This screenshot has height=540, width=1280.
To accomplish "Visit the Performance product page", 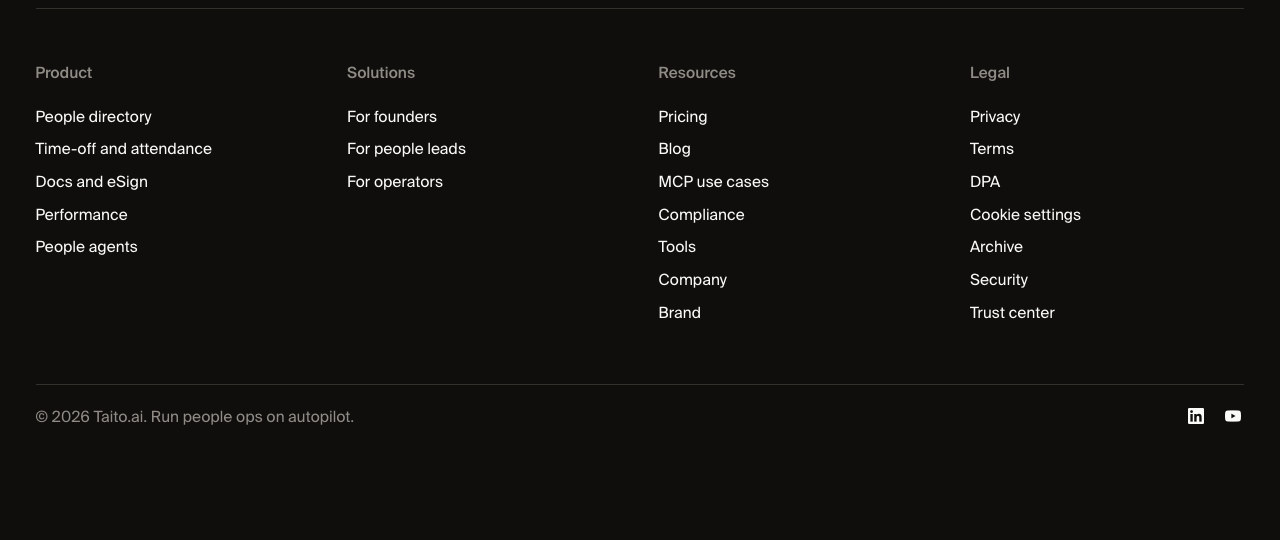I will point(82,215).
